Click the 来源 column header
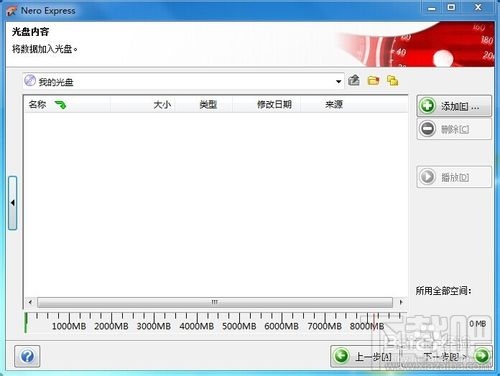The image size is (500, 376). (334, 105)
